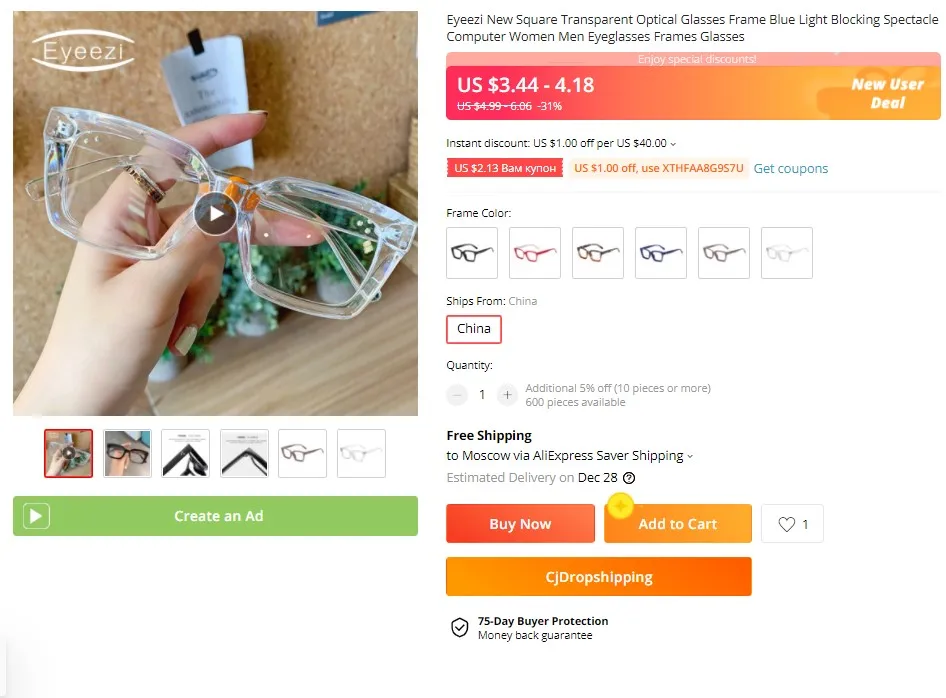Open the Get coupons link
This screenshot has width=946, height=698.
791,169
